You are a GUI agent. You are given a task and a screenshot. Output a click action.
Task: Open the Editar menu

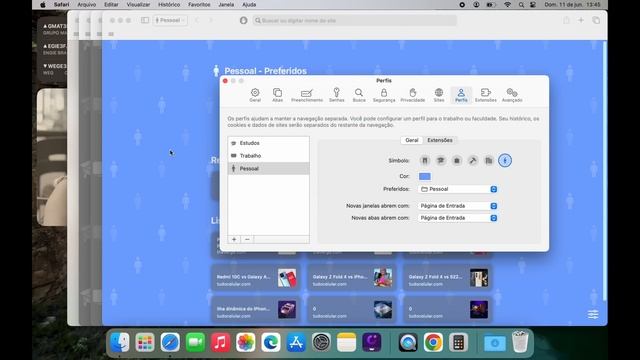111,4
